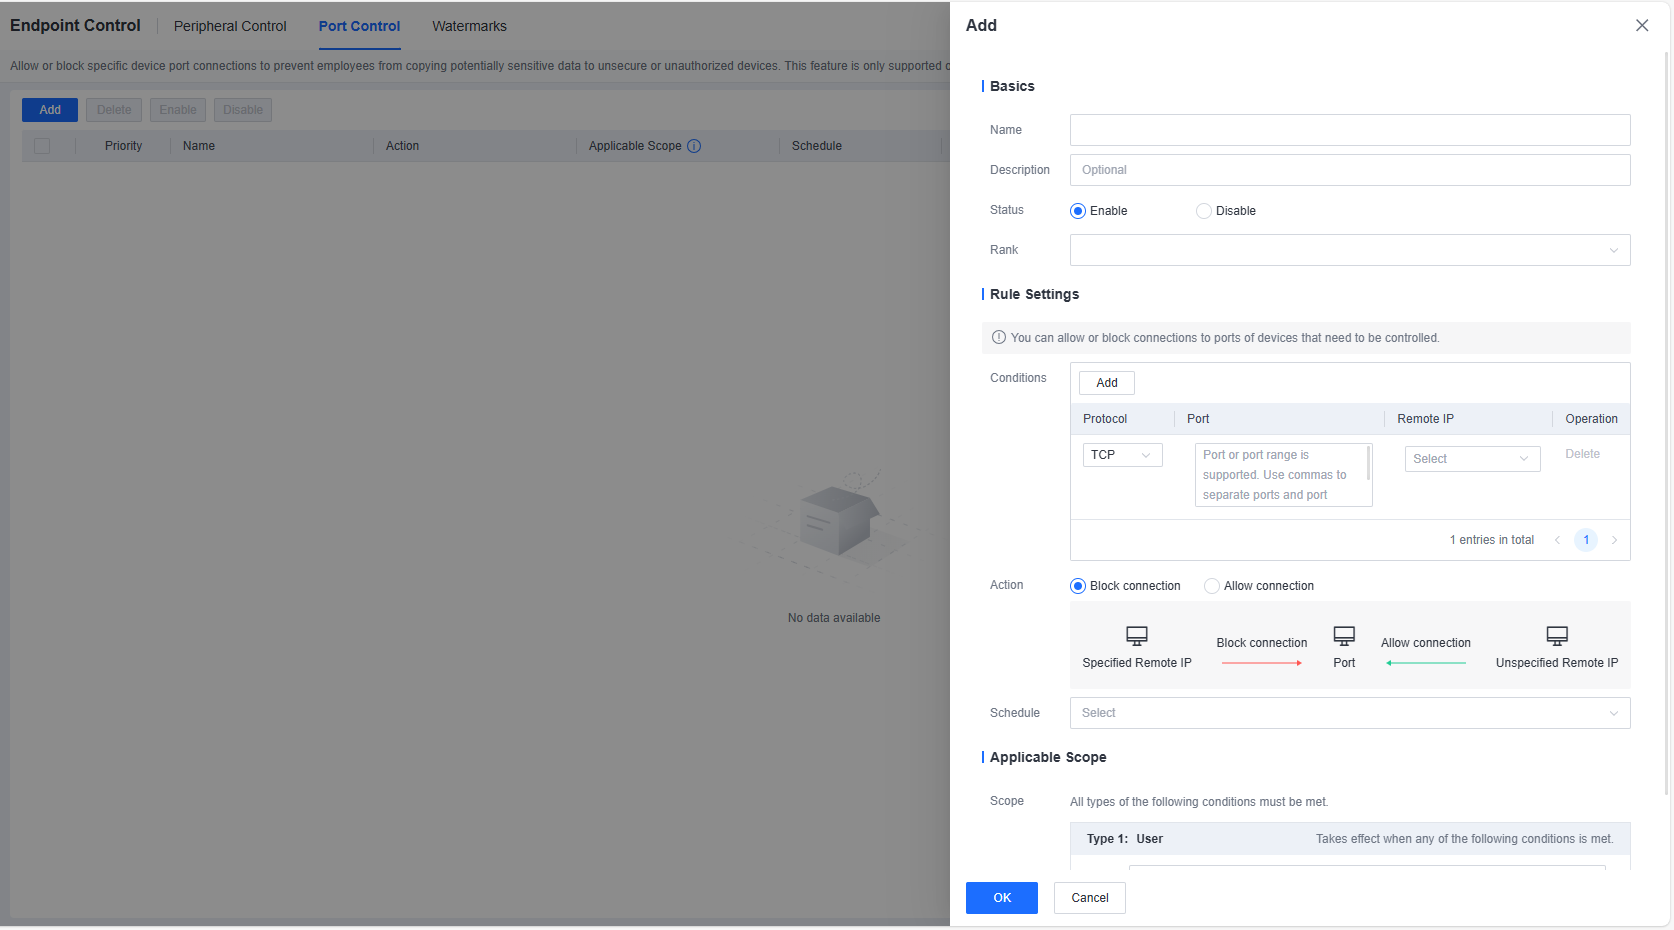1674x930 pixels.
Task: Click the Disable button in toolbar
Action: coord(243,110)
